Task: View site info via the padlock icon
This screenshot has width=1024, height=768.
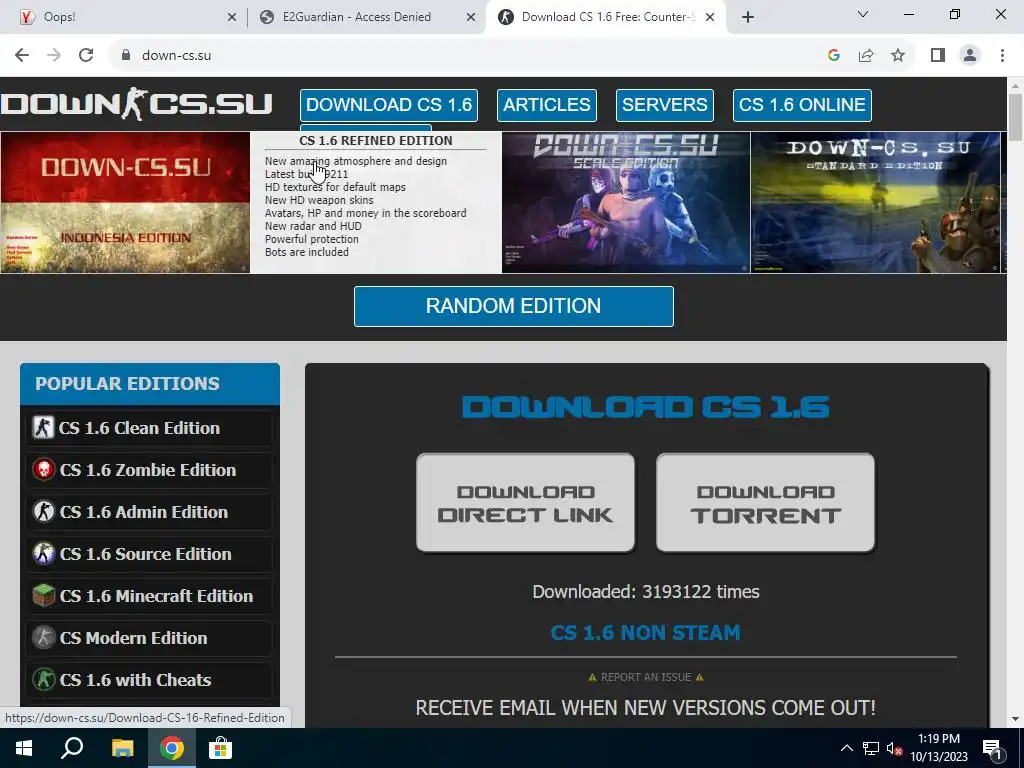Action: click(x=126, y=56)
